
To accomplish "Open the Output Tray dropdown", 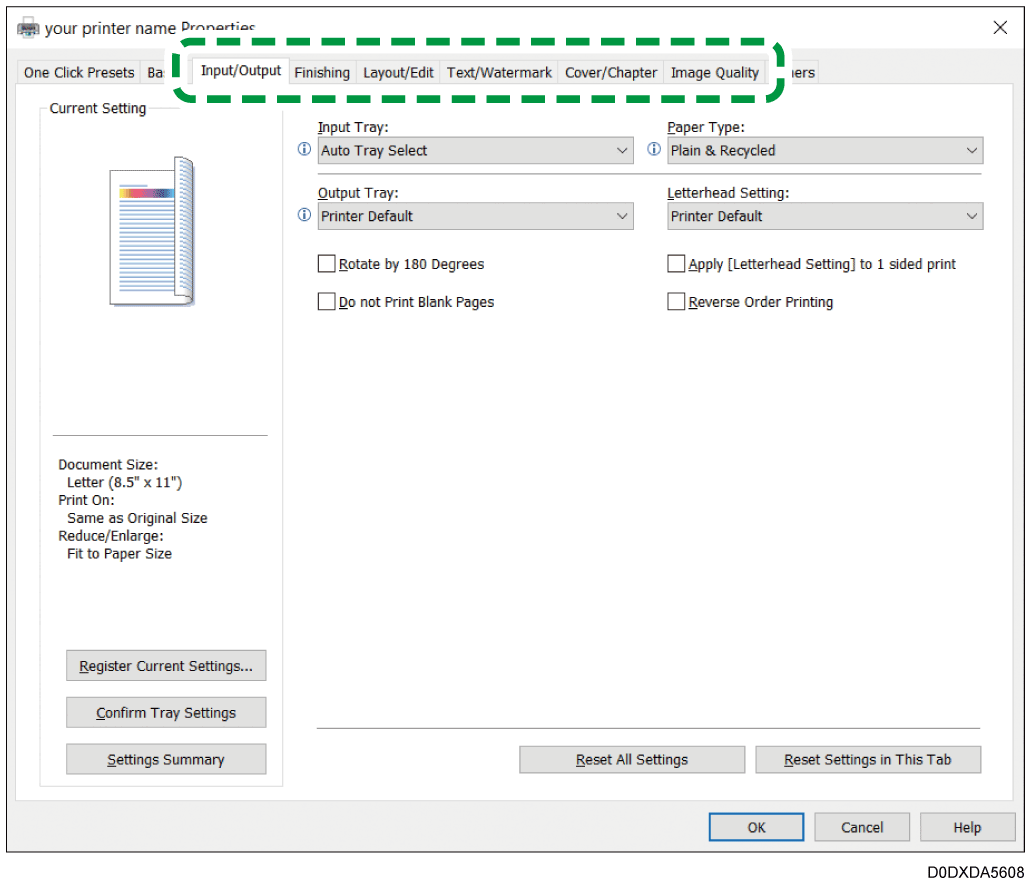I will (475, 216).
